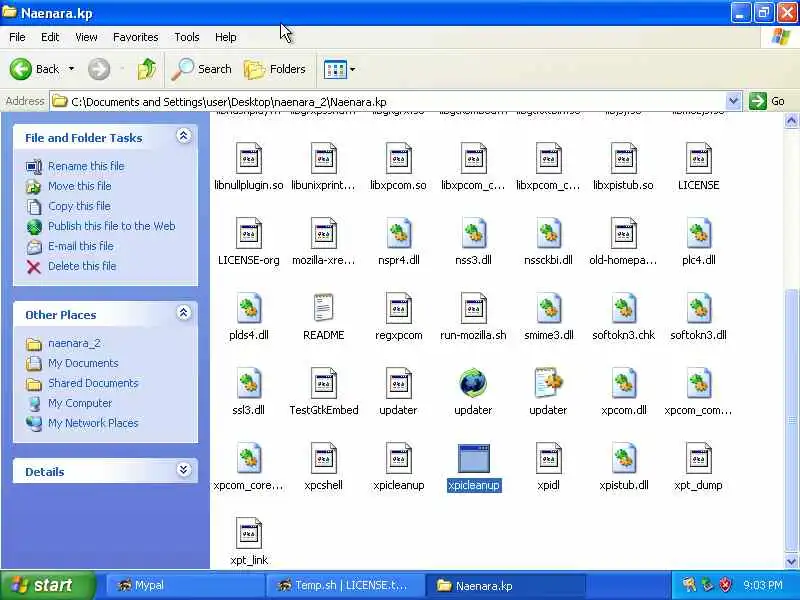Image resolution: width=800 pixels, height=600 pixels.
Task: Go up one folder level
Action: click(x=147, y=69)
